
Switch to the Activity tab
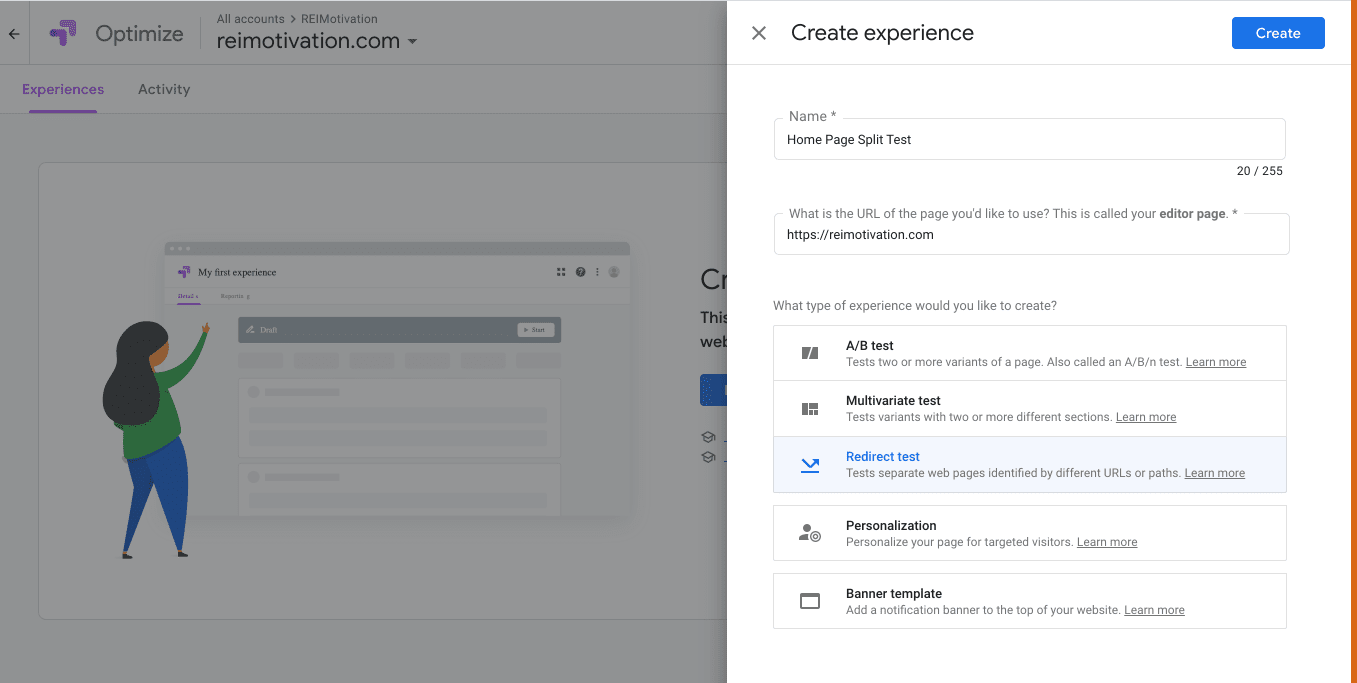(164, 89)
